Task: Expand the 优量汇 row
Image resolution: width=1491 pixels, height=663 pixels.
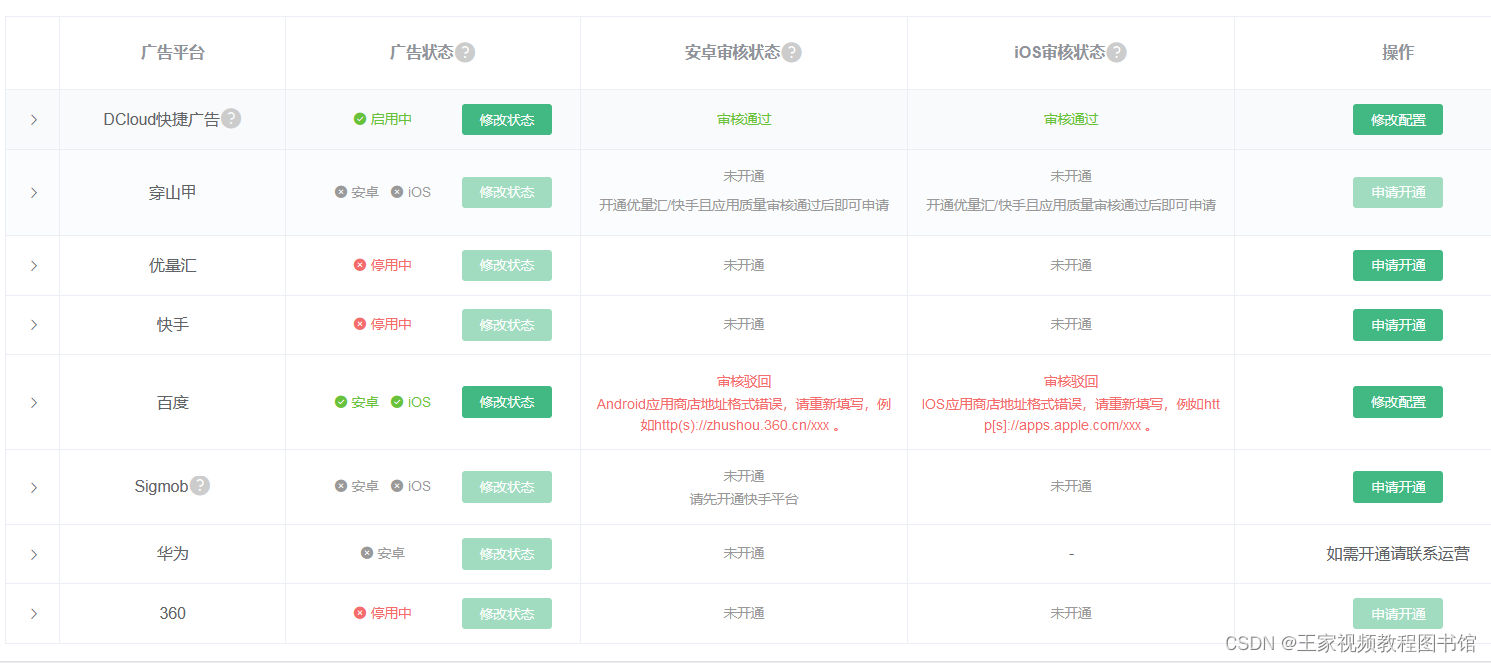Action: click(33, 266)
